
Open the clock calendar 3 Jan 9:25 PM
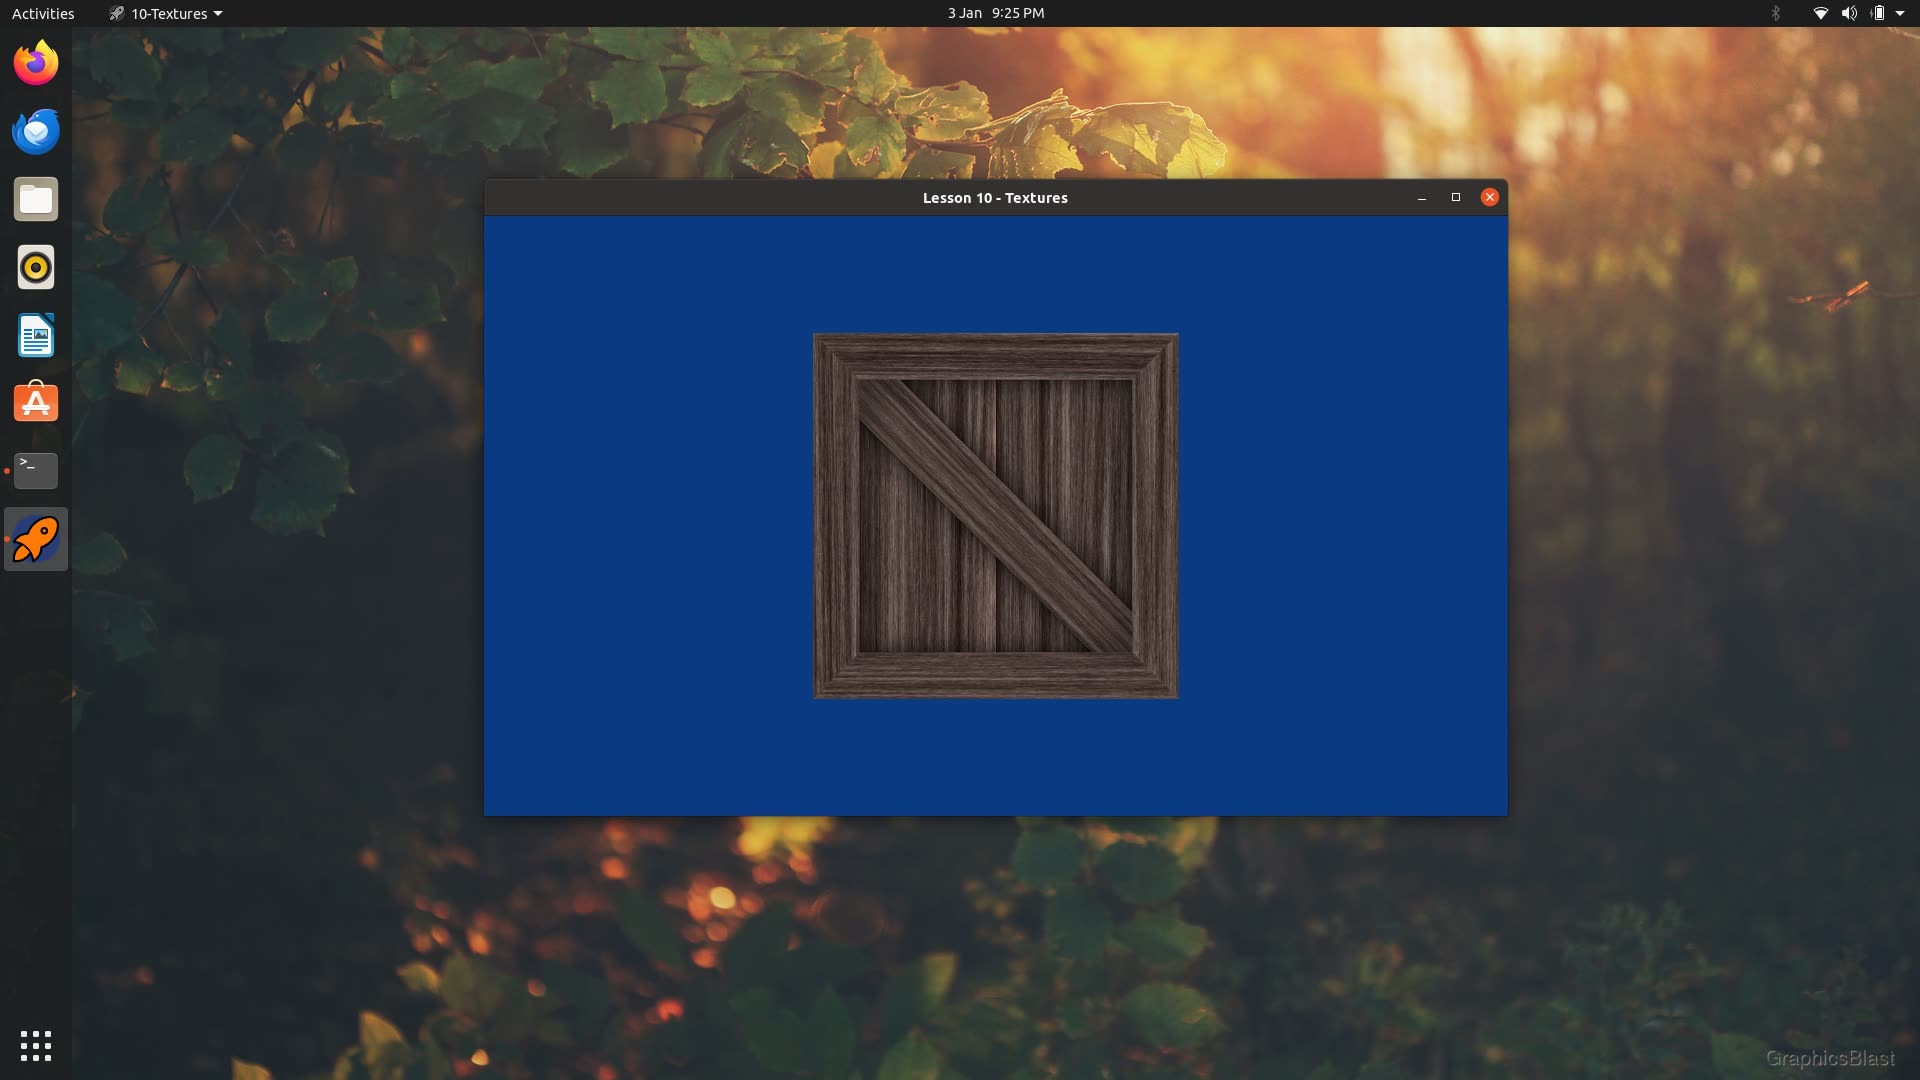(996, 13)
